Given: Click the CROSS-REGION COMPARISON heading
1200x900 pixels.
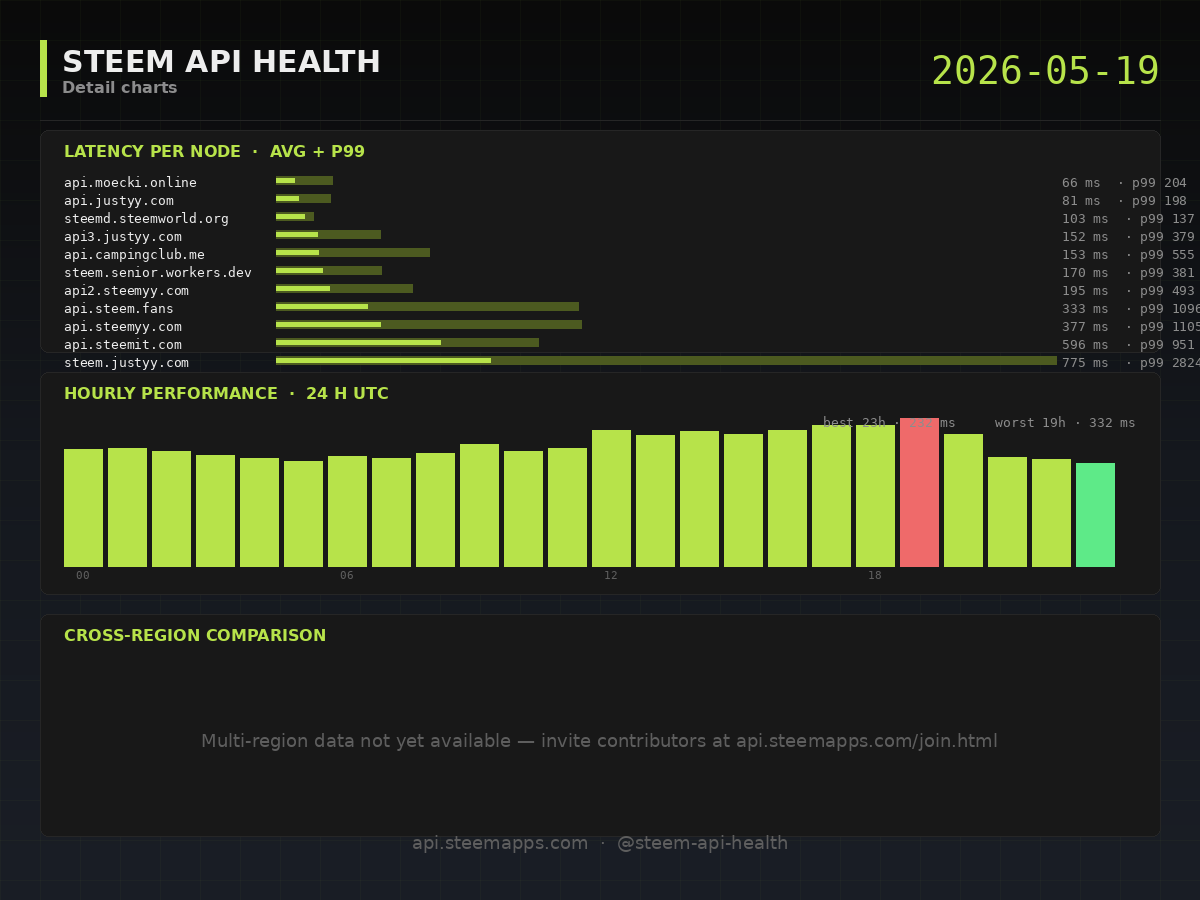Looking at the screenshot, I should (x=195, y=636).
